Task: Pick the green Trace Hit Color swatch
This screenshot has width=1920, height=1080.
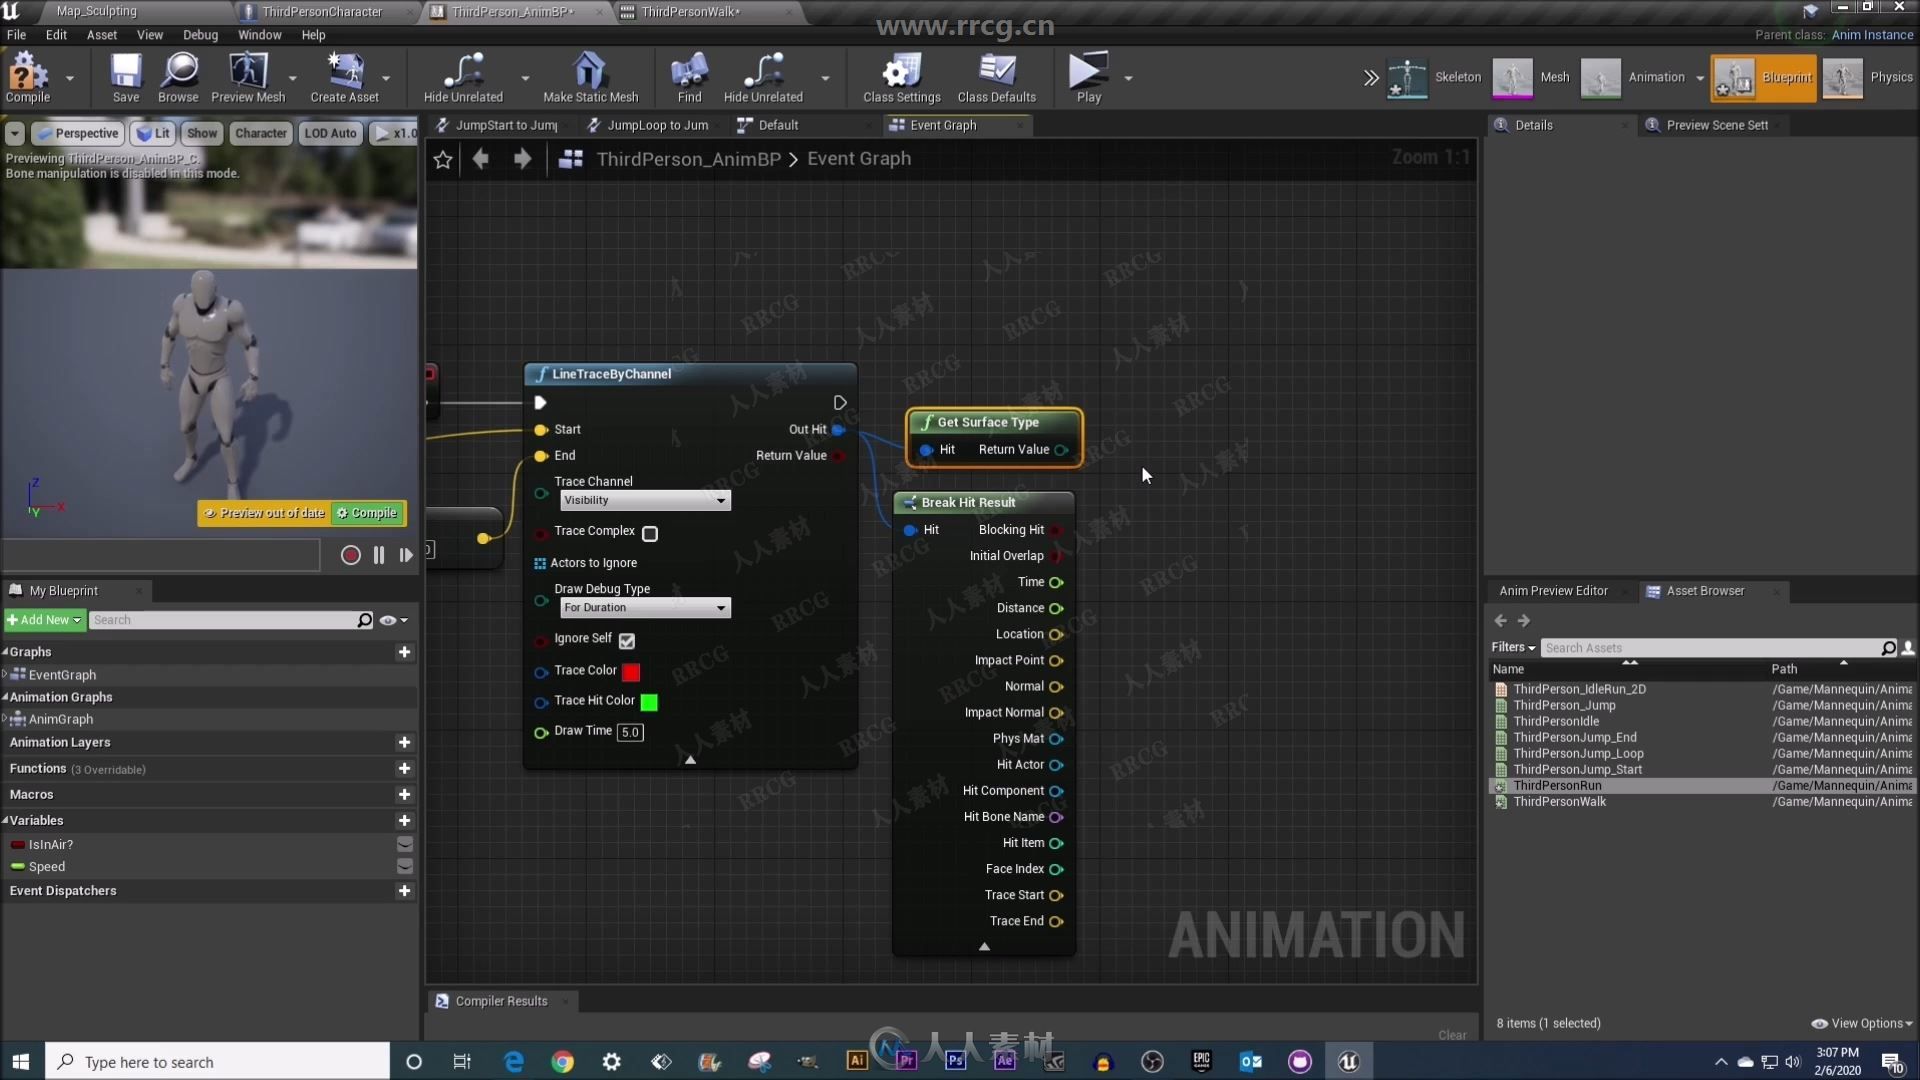Action: click(649, 702)
